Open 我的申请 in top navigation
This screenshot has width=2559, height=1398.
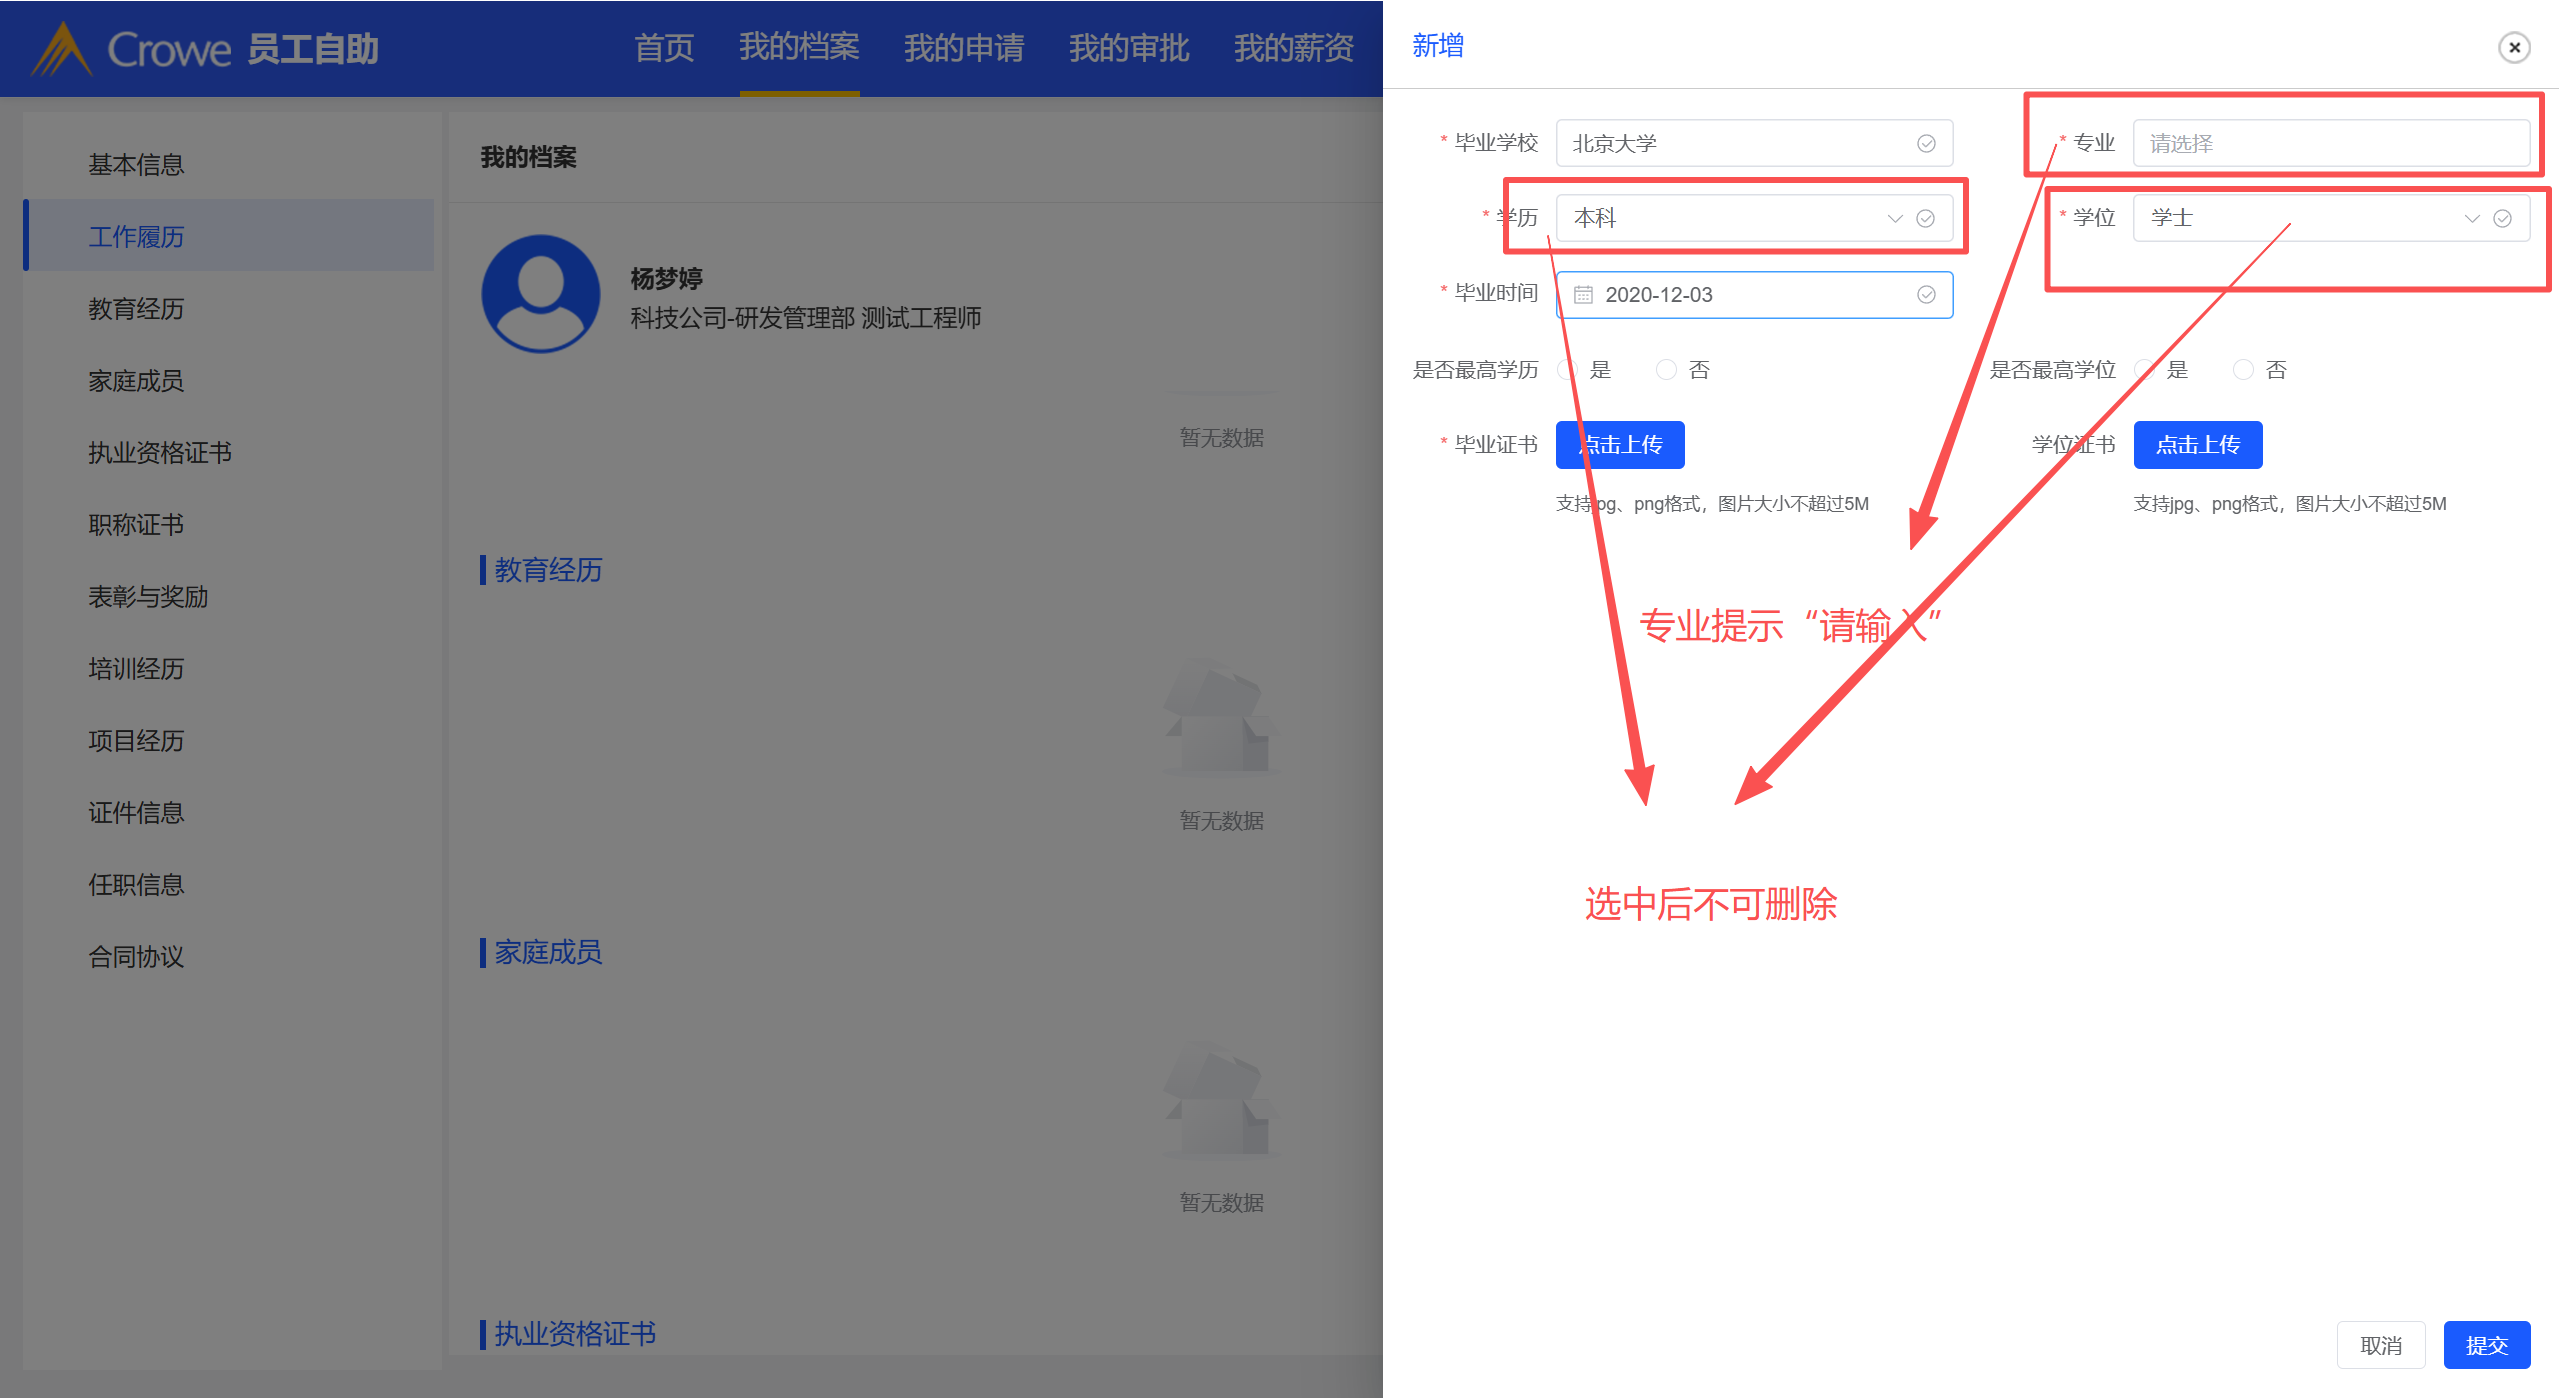tap(963, 47)
